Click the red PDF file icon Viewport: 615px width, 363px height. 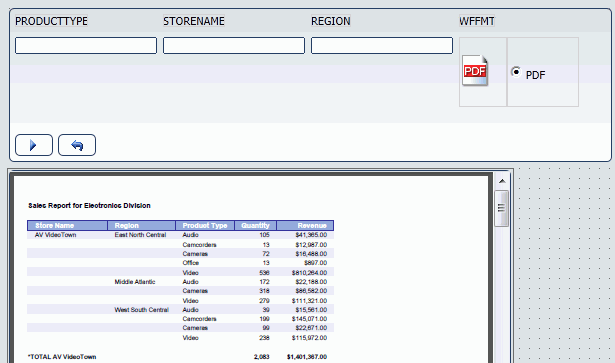tap(475, 71)
